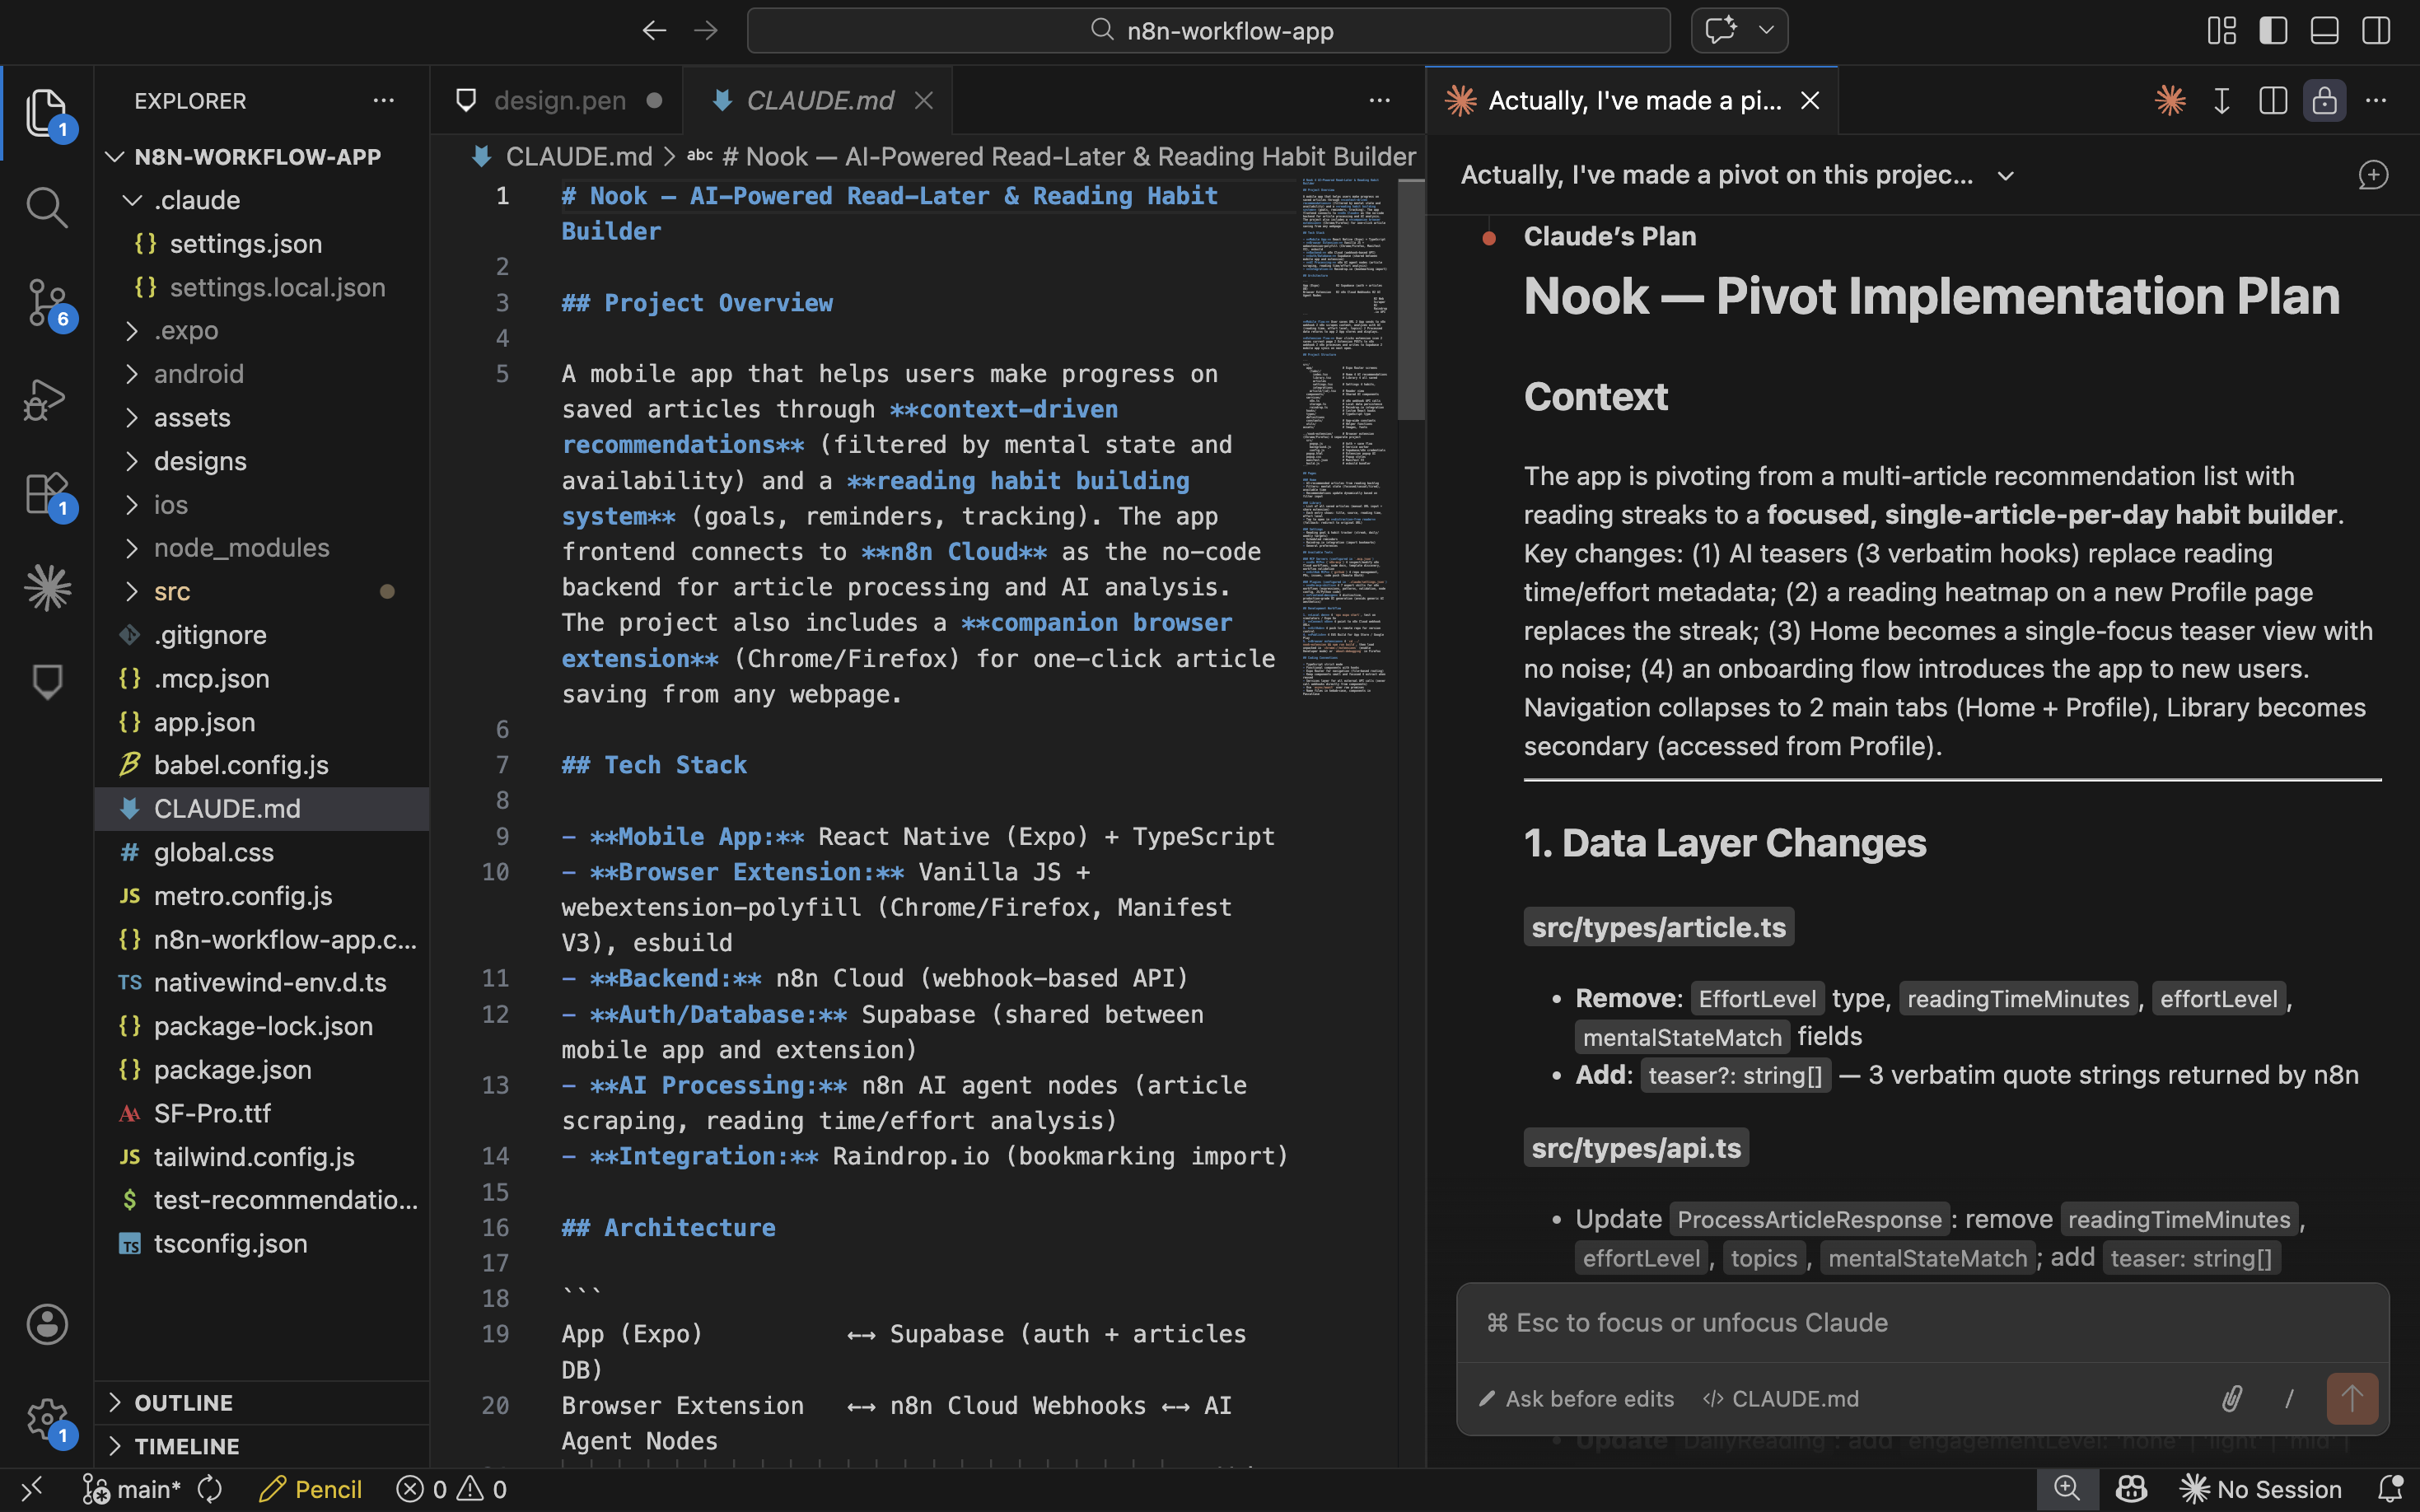Focus the Claude prompt input field
This screenshot has width=2420, height=1512.
click(1922, 1323)
